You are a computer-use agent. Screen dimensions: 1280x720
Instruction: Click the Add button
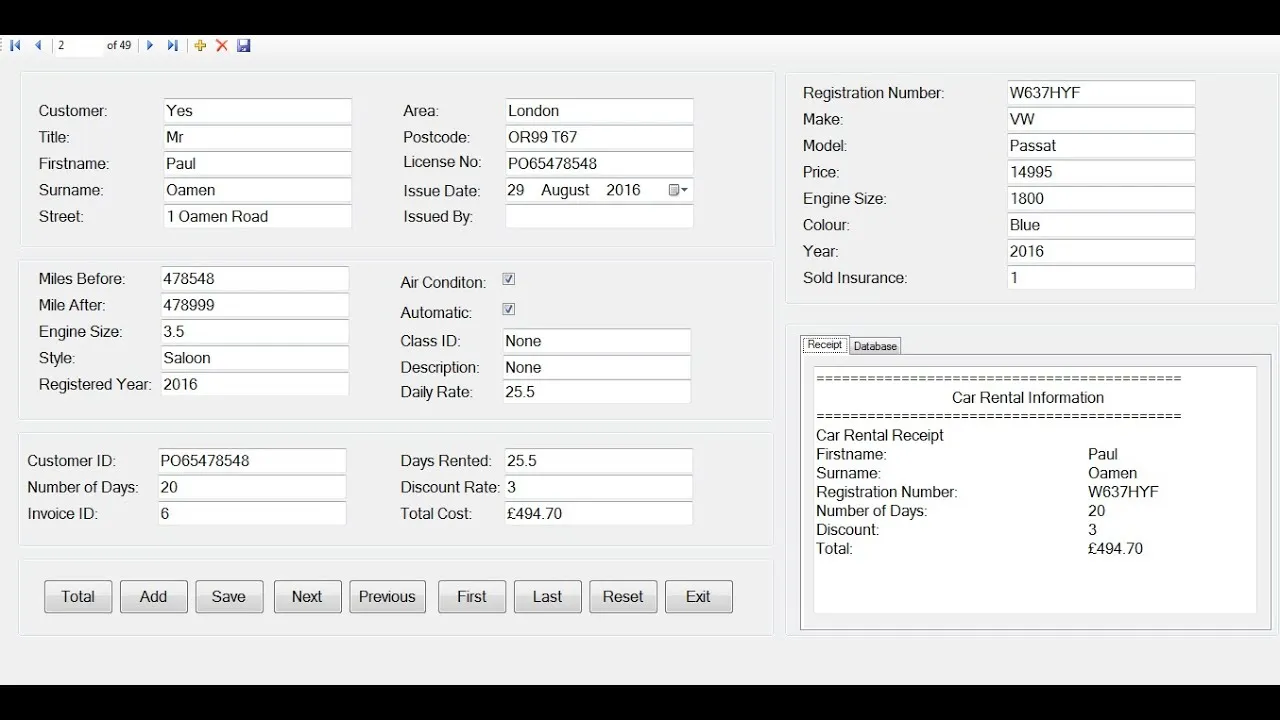153,597
